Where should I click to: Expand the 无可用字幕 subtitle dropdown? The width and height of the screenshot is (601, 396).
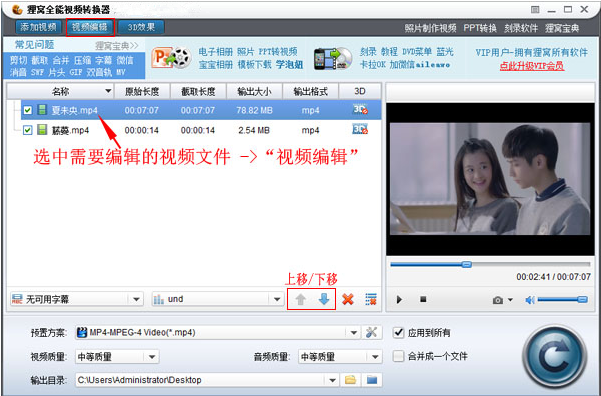136,299
